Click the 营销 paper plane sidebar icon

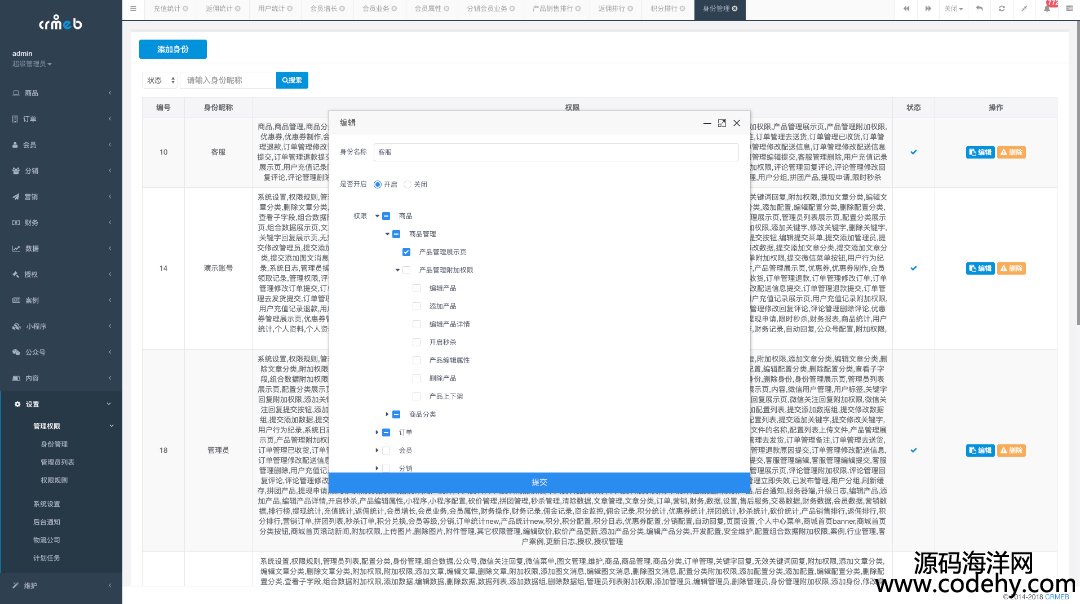point(16,196)
